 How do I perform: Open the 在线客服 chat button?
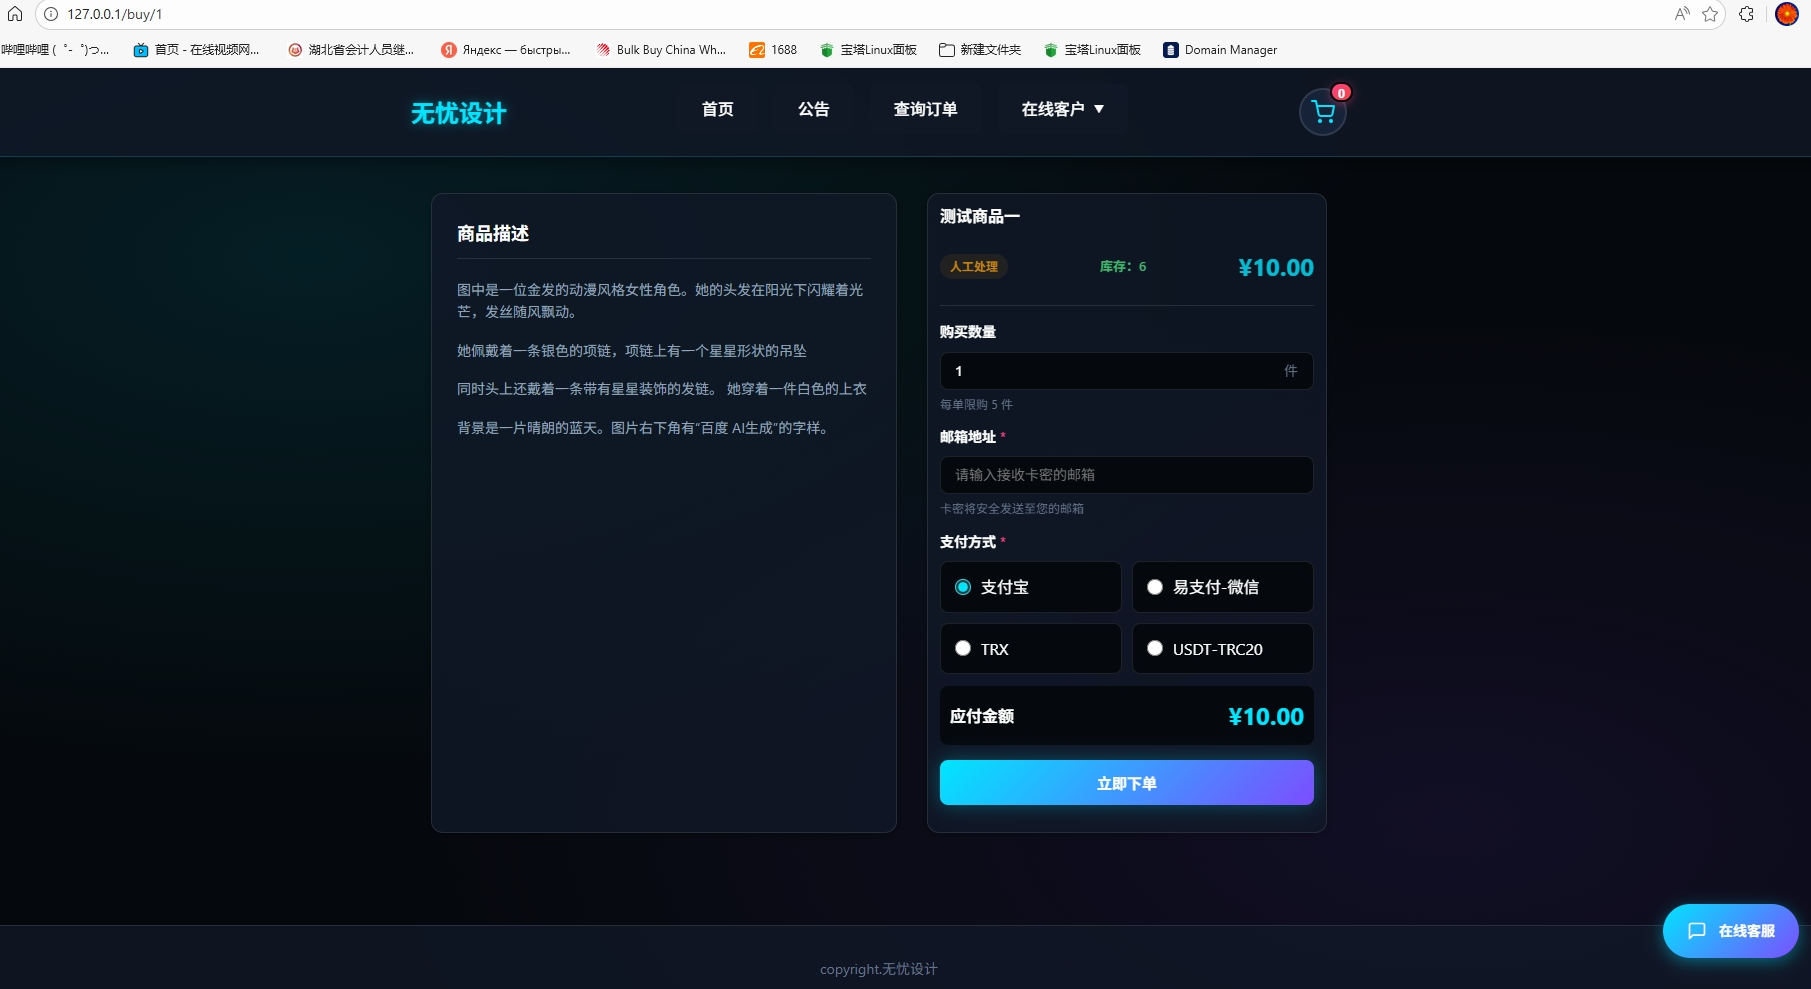click(1730, 931)
